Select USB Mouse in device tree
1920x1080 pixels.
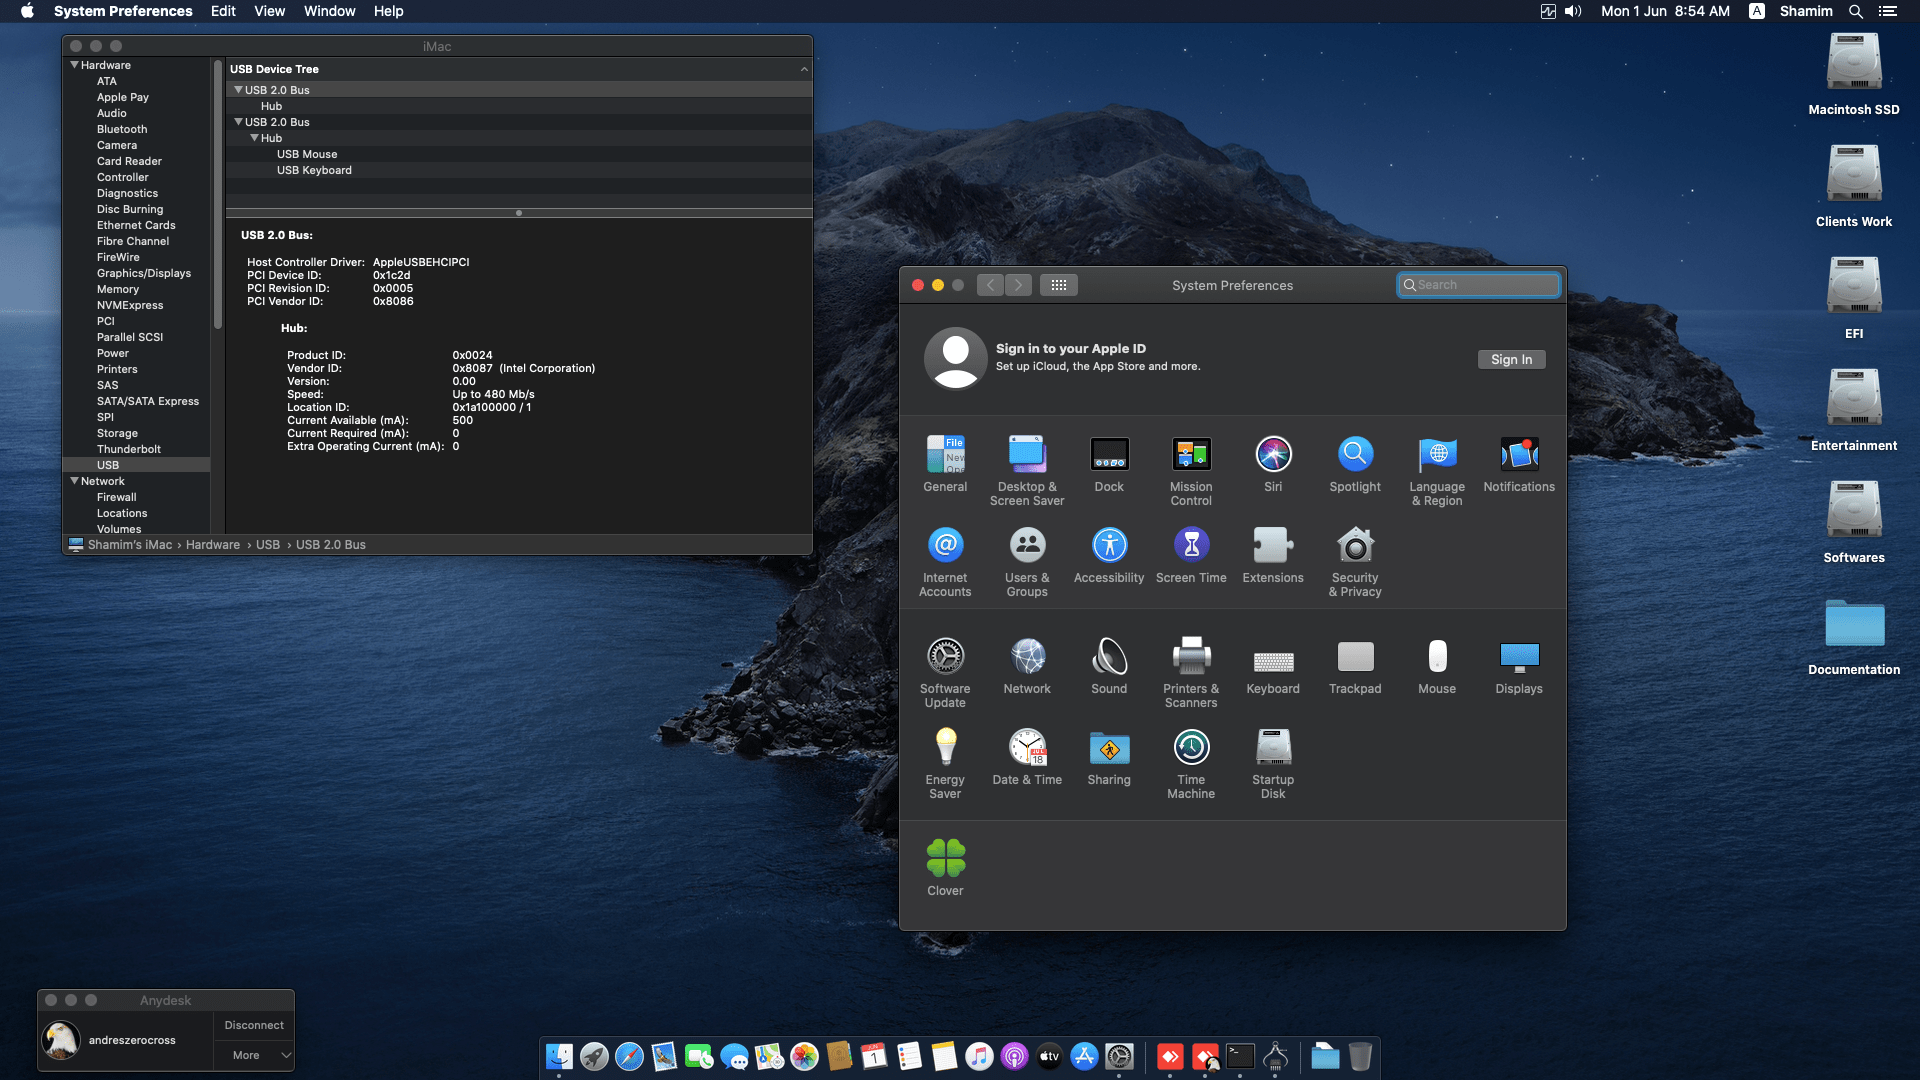307,154
